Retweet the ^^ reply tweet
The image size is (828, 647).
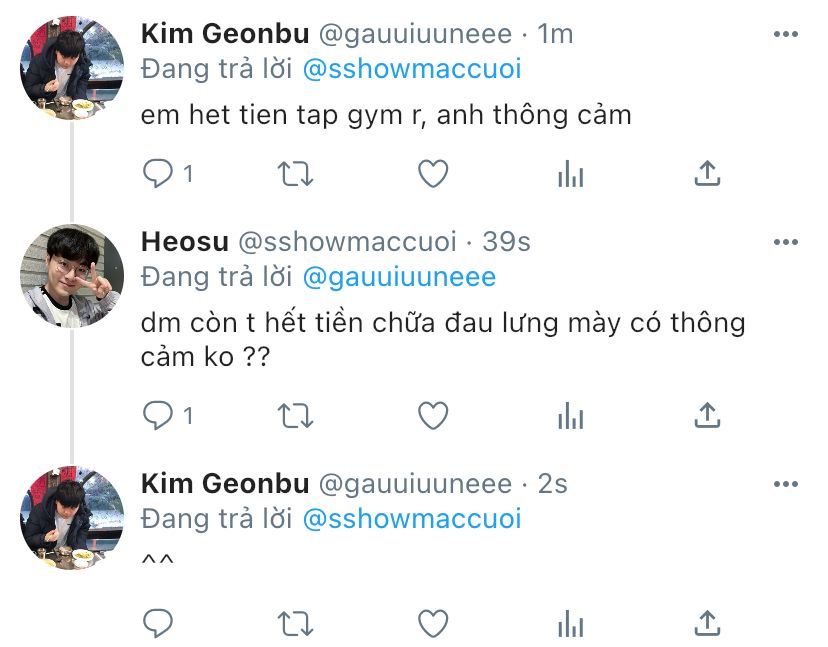(295, 623)
